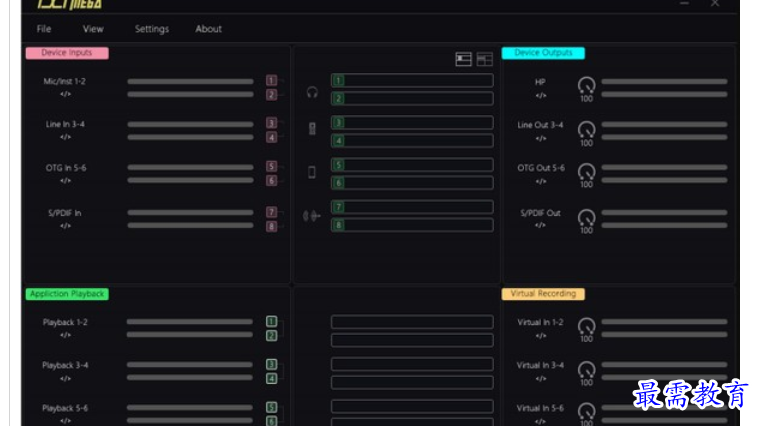Click the Device Inputs label

point(66,53)
